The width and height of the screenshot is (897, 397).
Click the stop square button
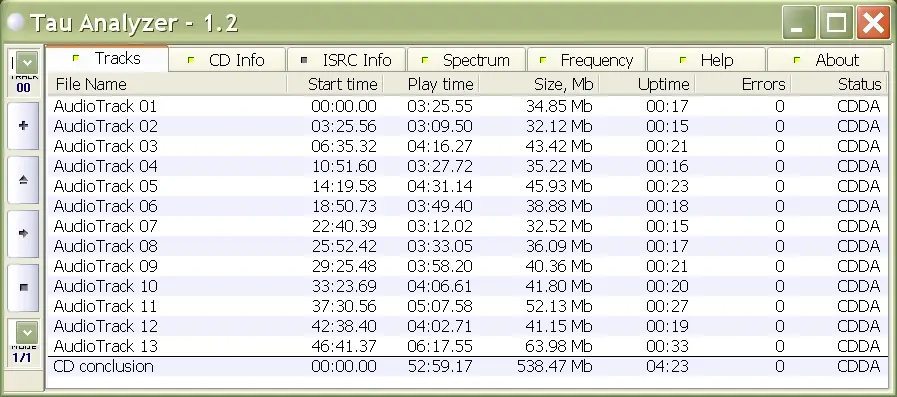tap(23, 287)
